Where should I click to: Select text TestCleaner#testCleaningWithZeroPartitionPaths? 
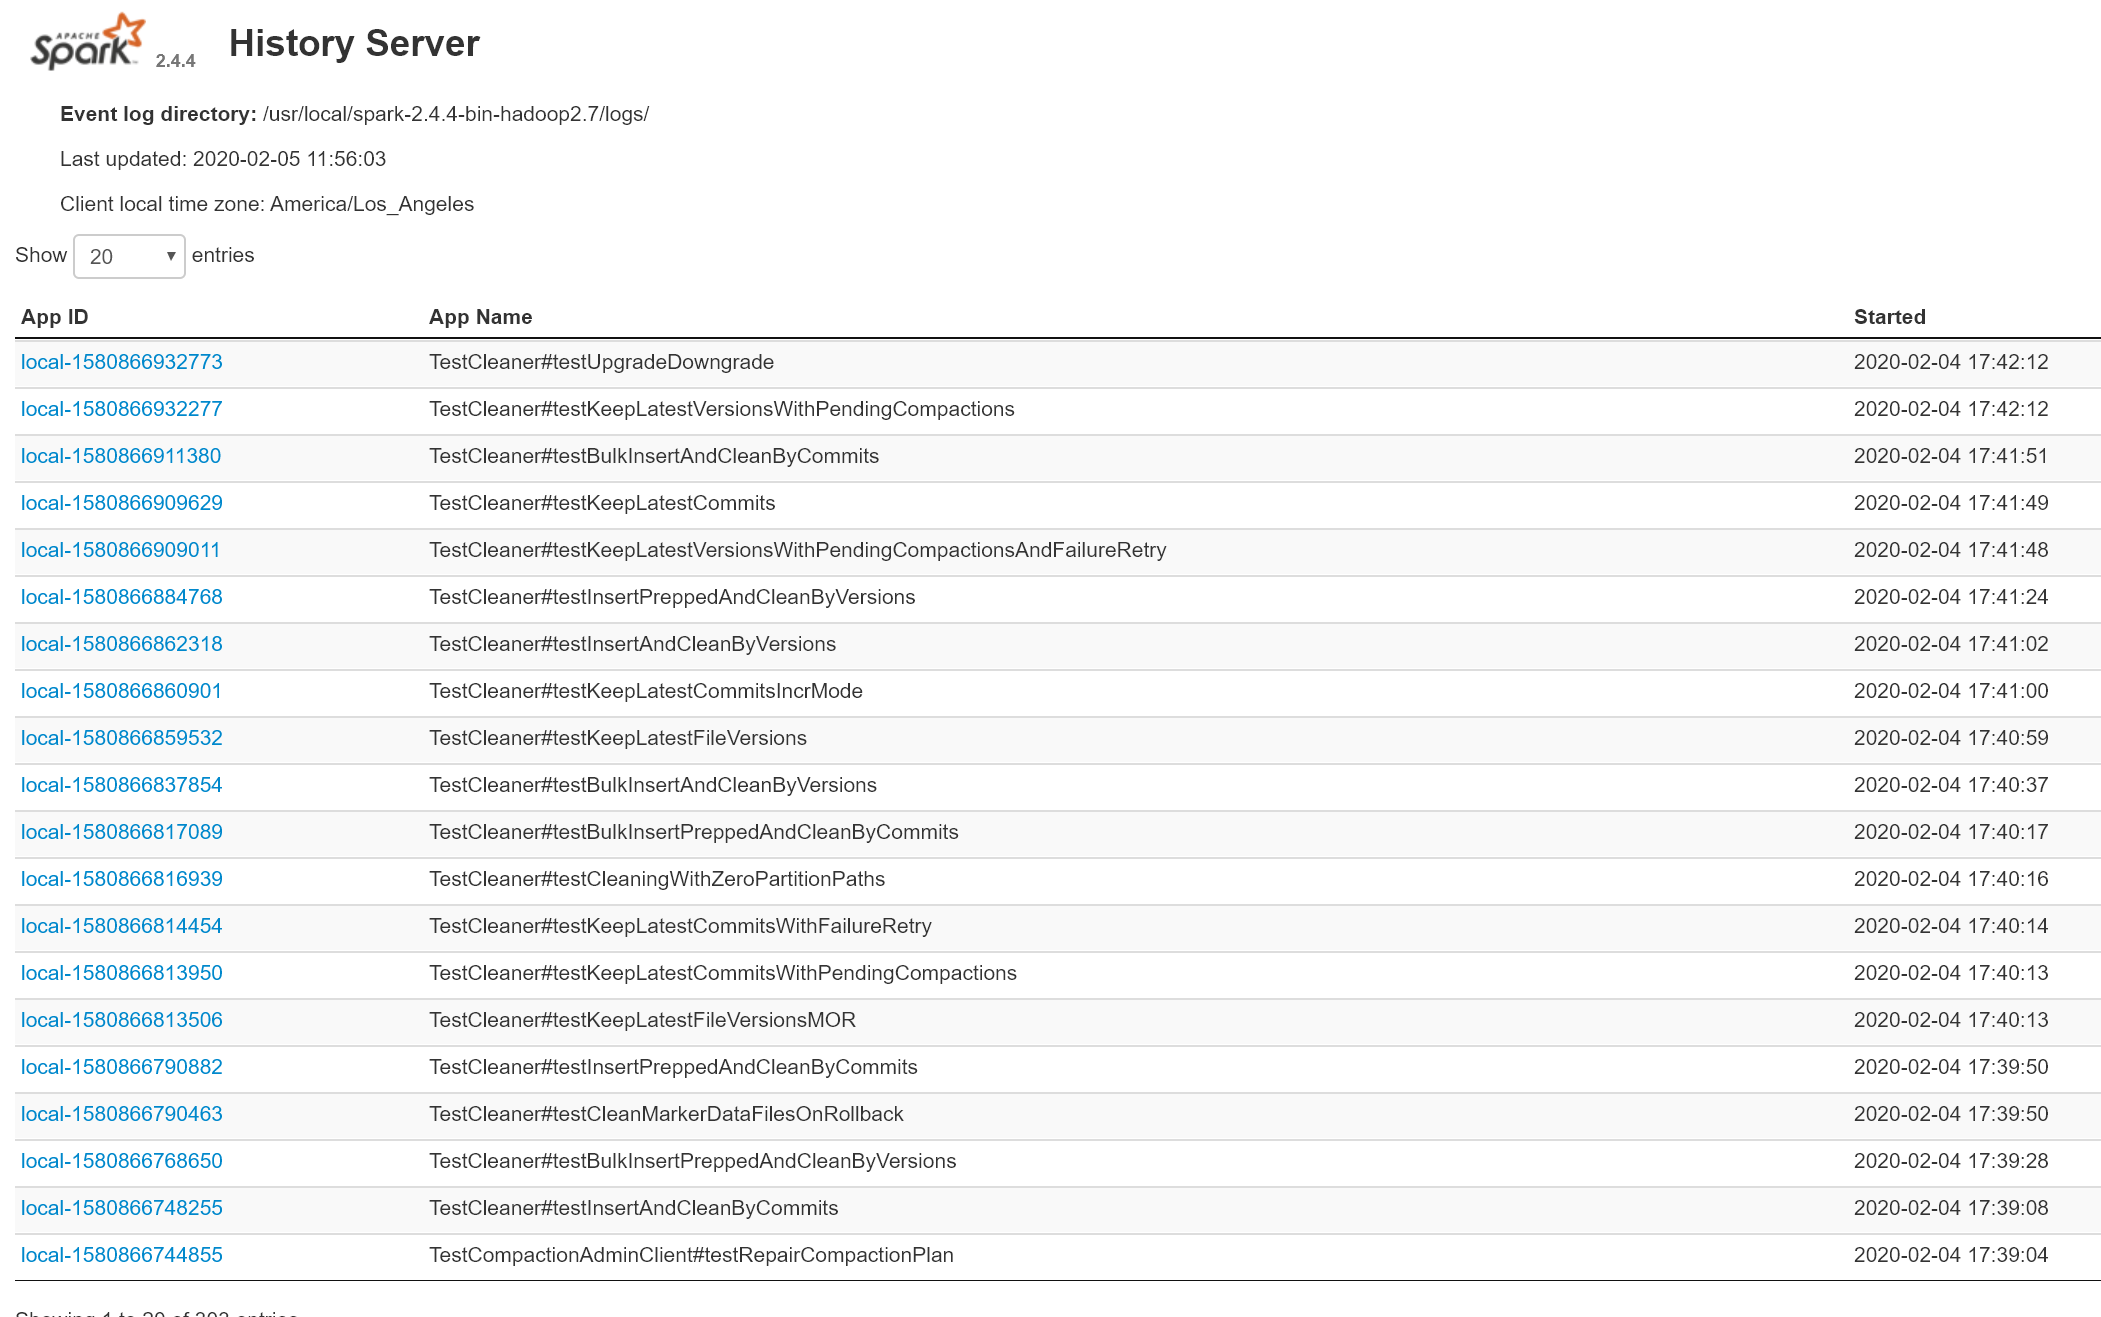[657, 879]
